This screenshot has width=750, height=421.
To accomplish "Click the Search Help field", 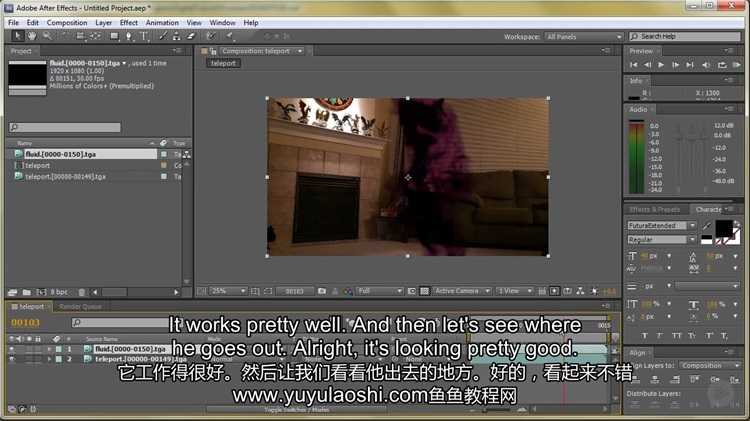I will click(684, 36).
